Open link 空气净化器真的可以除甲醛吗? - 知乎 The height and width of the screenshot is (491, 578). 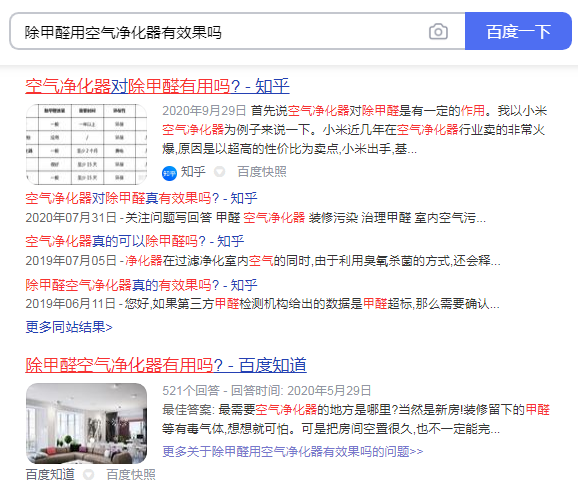135,241
